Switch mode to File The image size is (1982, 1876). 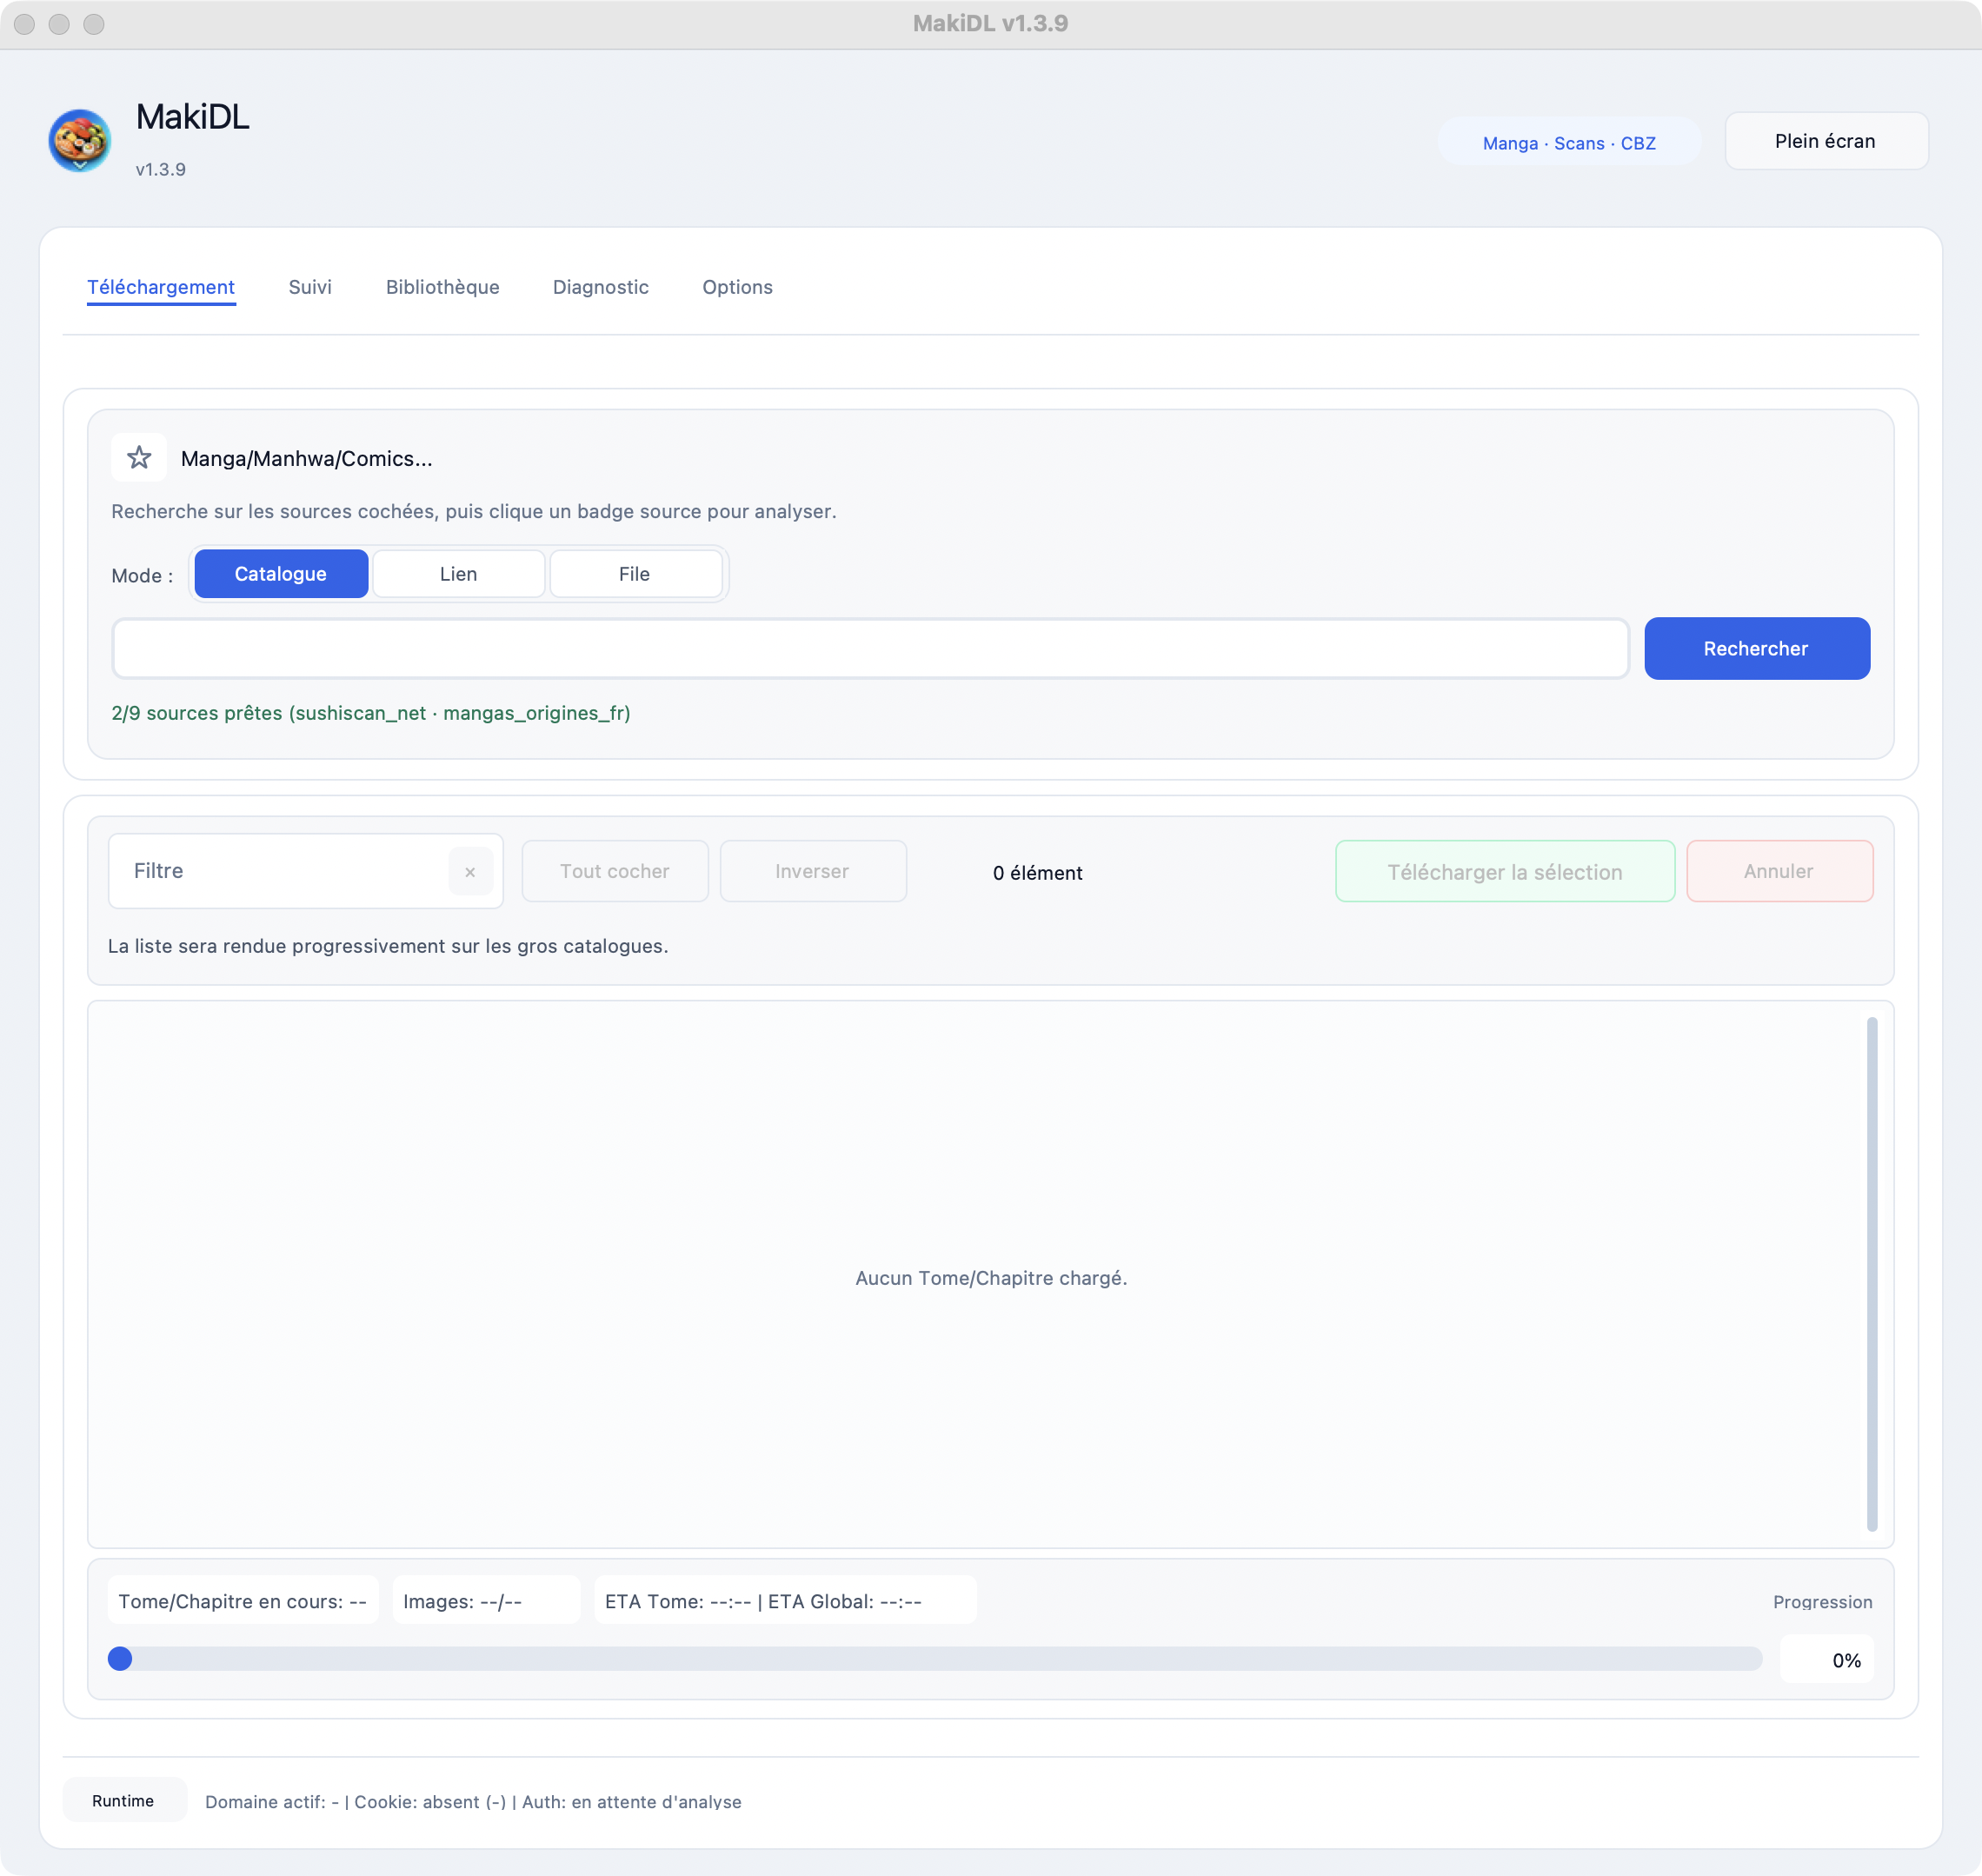pyautogui.click(x=635, y=574)
